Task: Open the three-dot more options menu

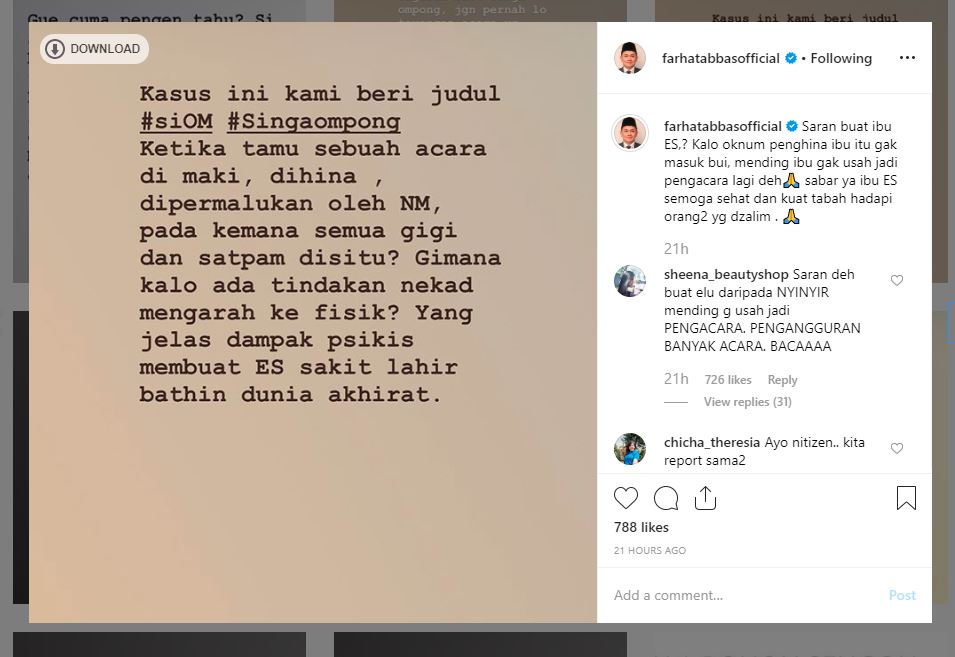Action: click(x=907, y=58)
